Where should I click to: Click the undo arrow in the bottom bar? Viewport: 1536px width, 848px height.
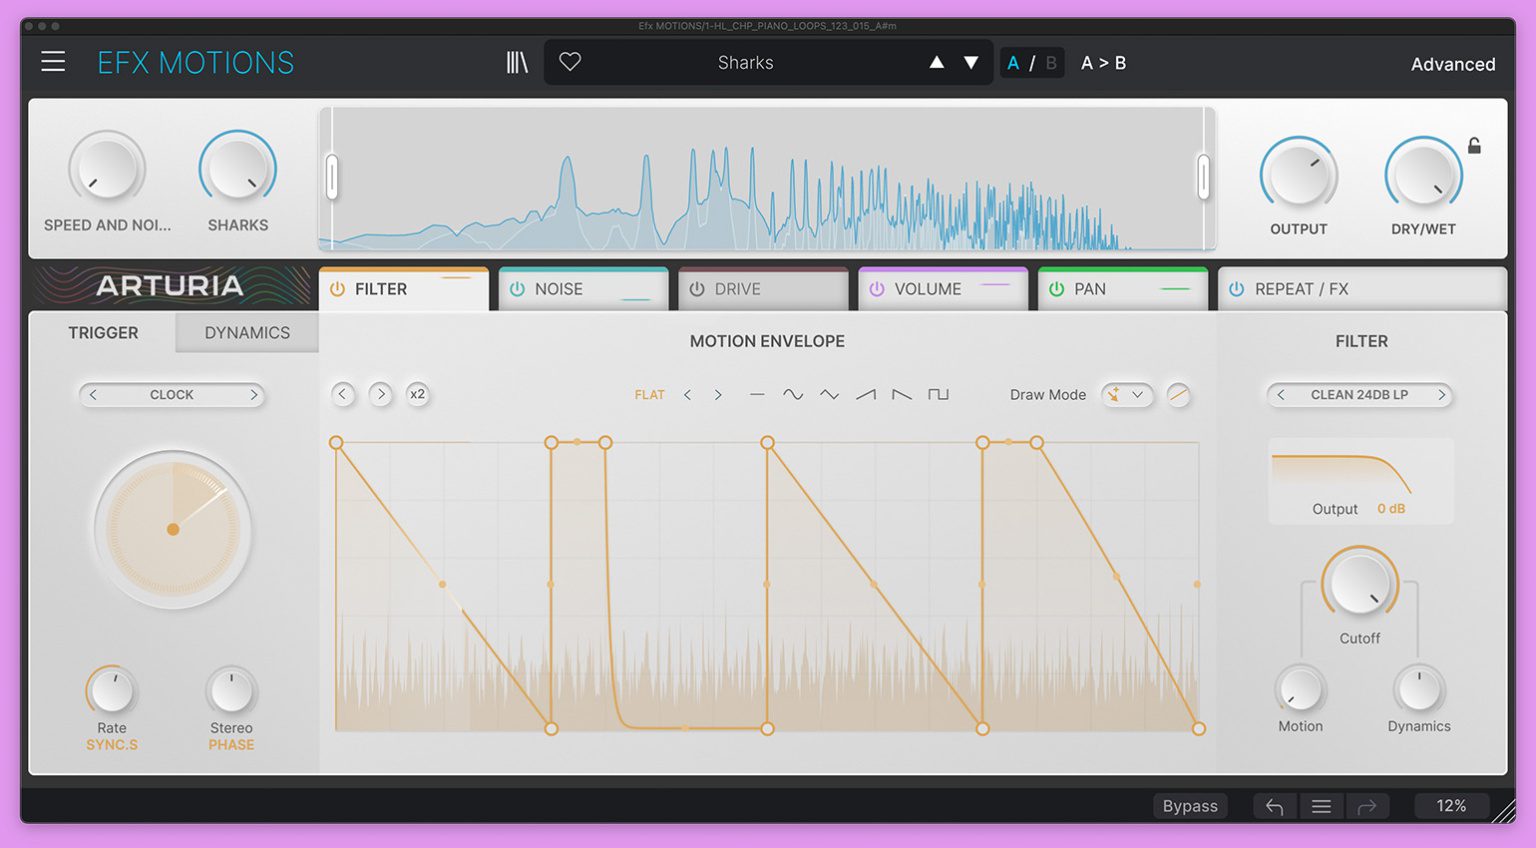pos(1274,805)
